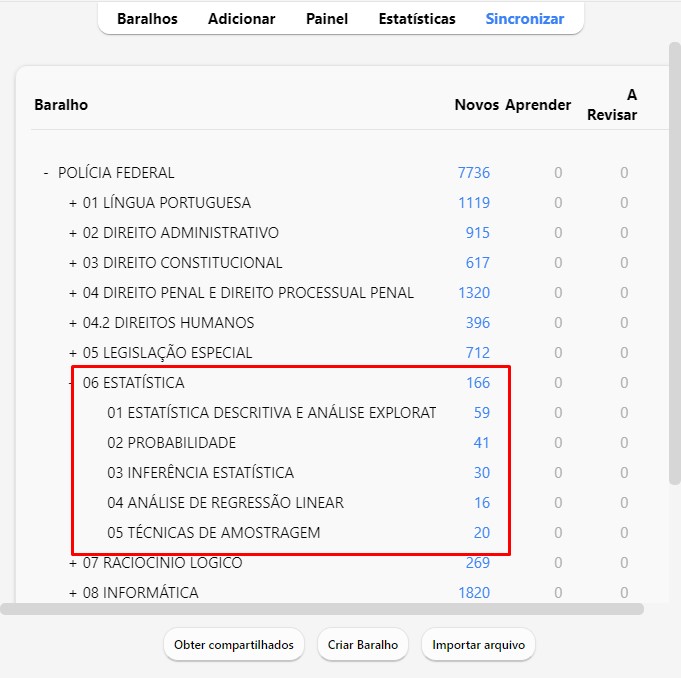This screenshot has height=678, width=681.
Task: Expand 04 DIREITO PENAL E PROCESSUAL deck
Action: coord(73,293)
